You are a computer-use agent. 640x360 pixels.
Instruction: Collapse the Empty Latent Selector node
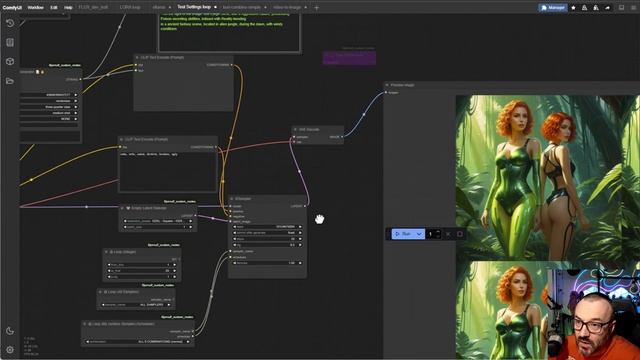122,208
